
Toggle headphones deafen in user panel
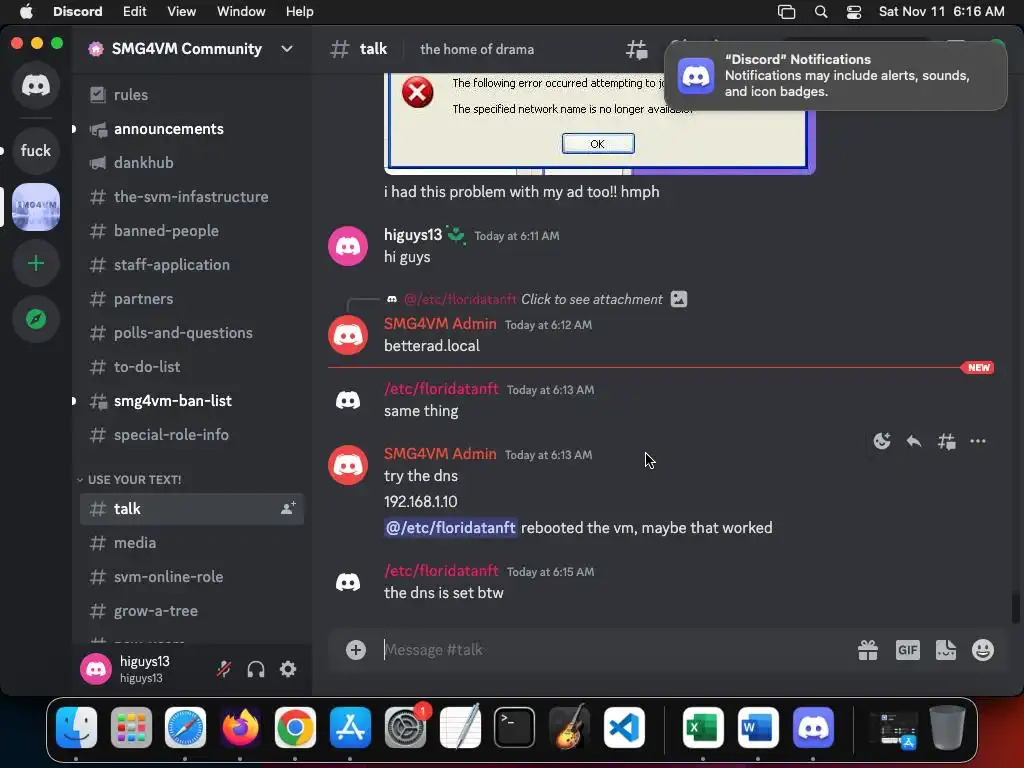point(256,669)
